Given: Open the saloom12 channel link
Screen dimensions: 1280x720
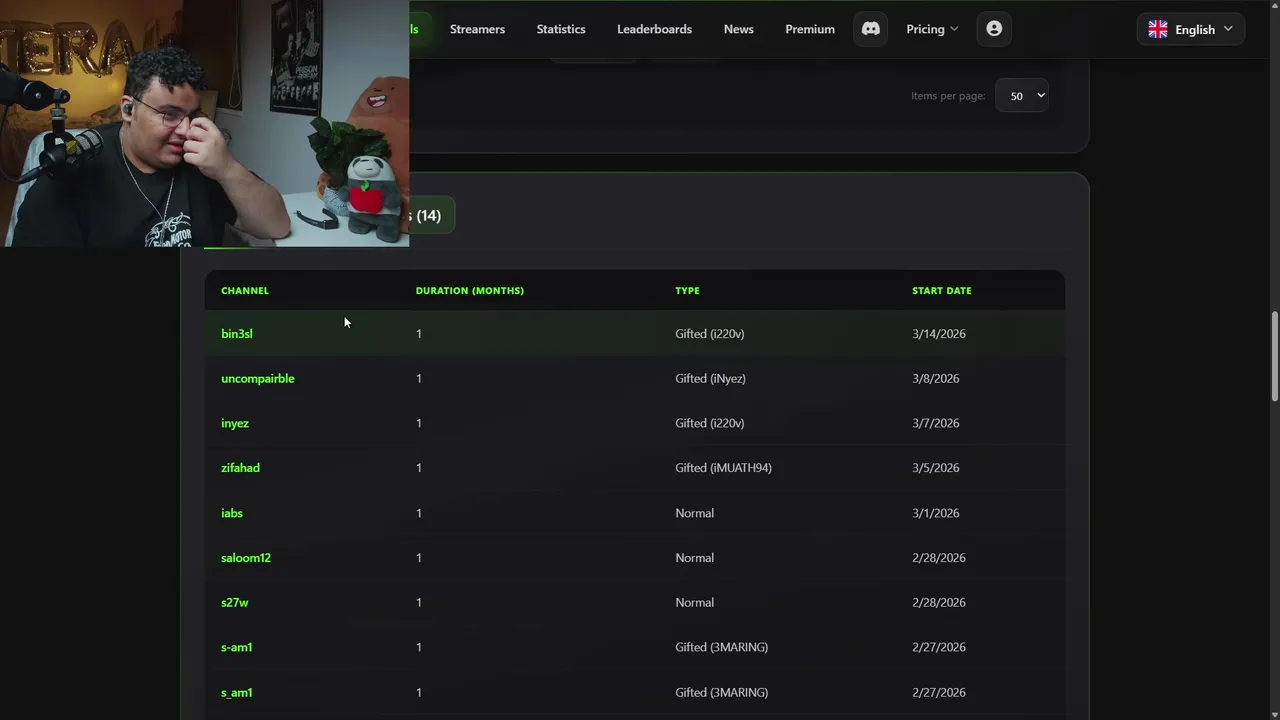Looking at the screenshot, I should (x=246, y=558).
